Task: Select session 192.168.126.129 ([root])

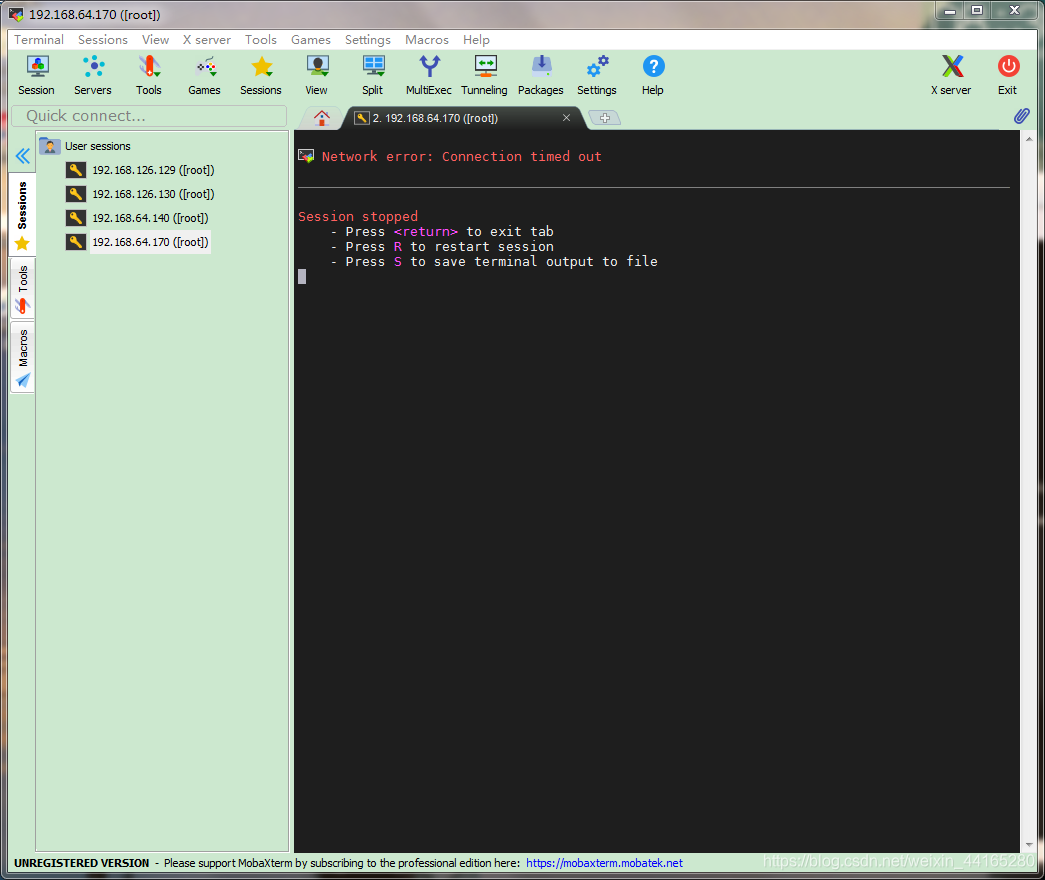Action: click(153, 170)
